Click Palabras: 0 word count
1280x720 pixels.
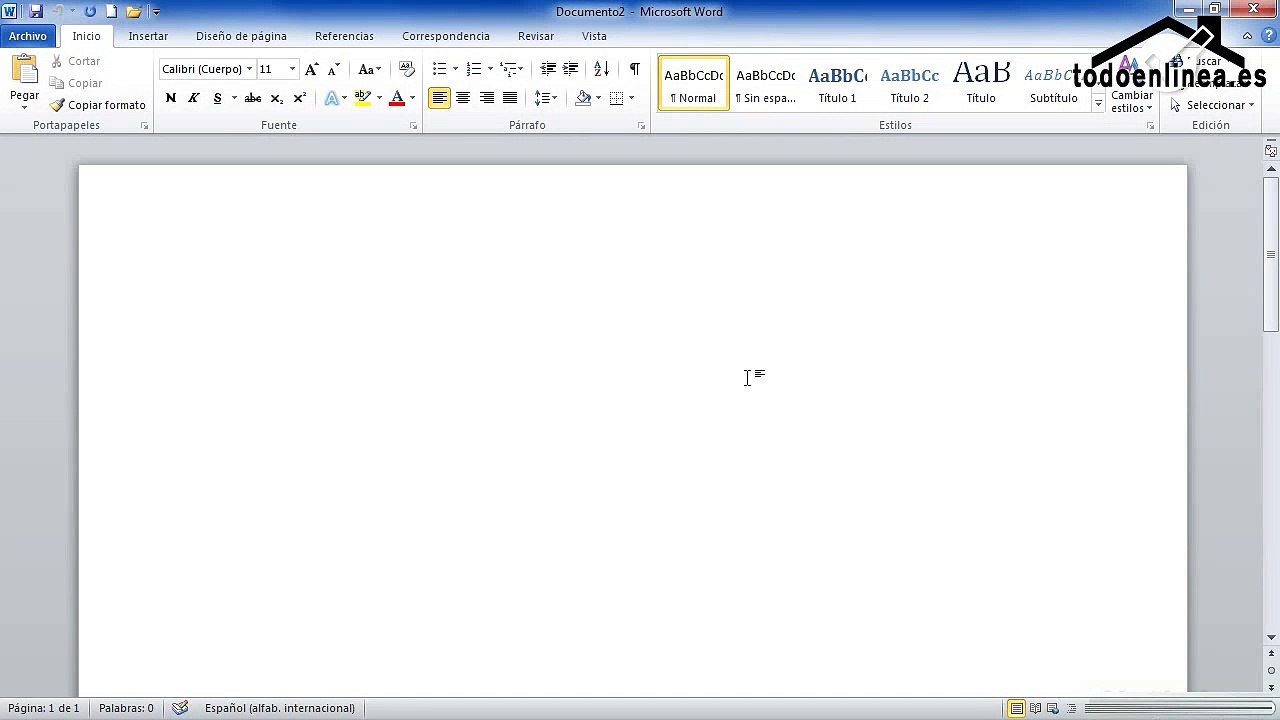(126, 708)
